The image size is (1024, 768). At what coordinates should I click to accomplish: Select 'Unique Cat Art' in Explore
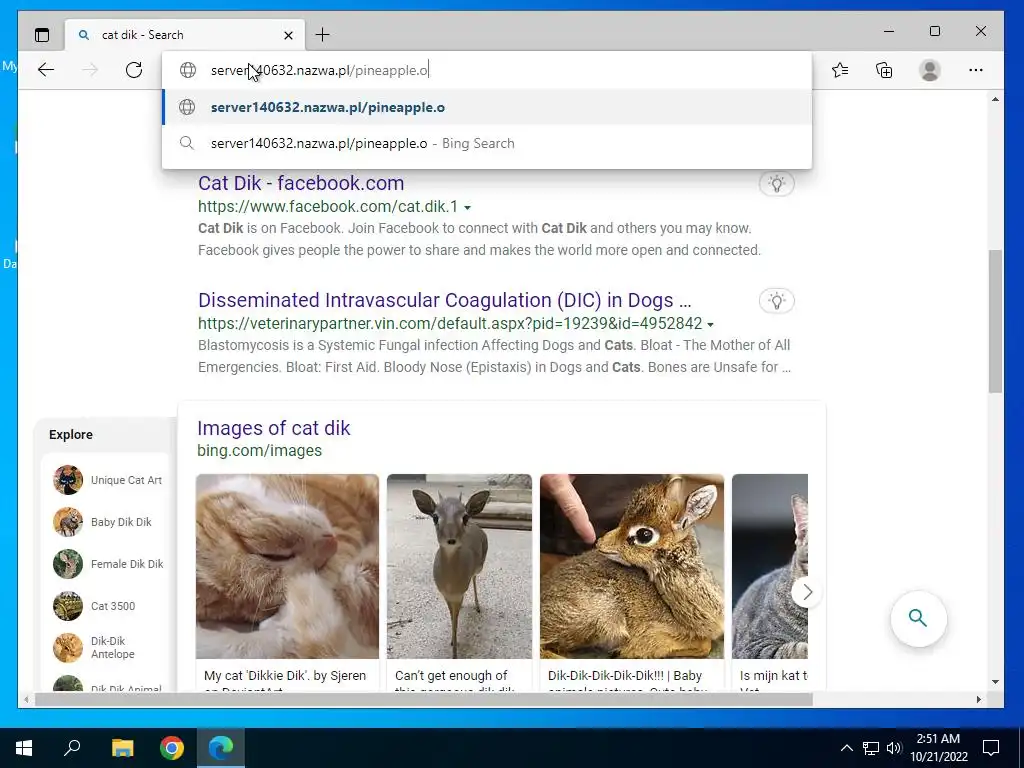[x=108, y=480]
